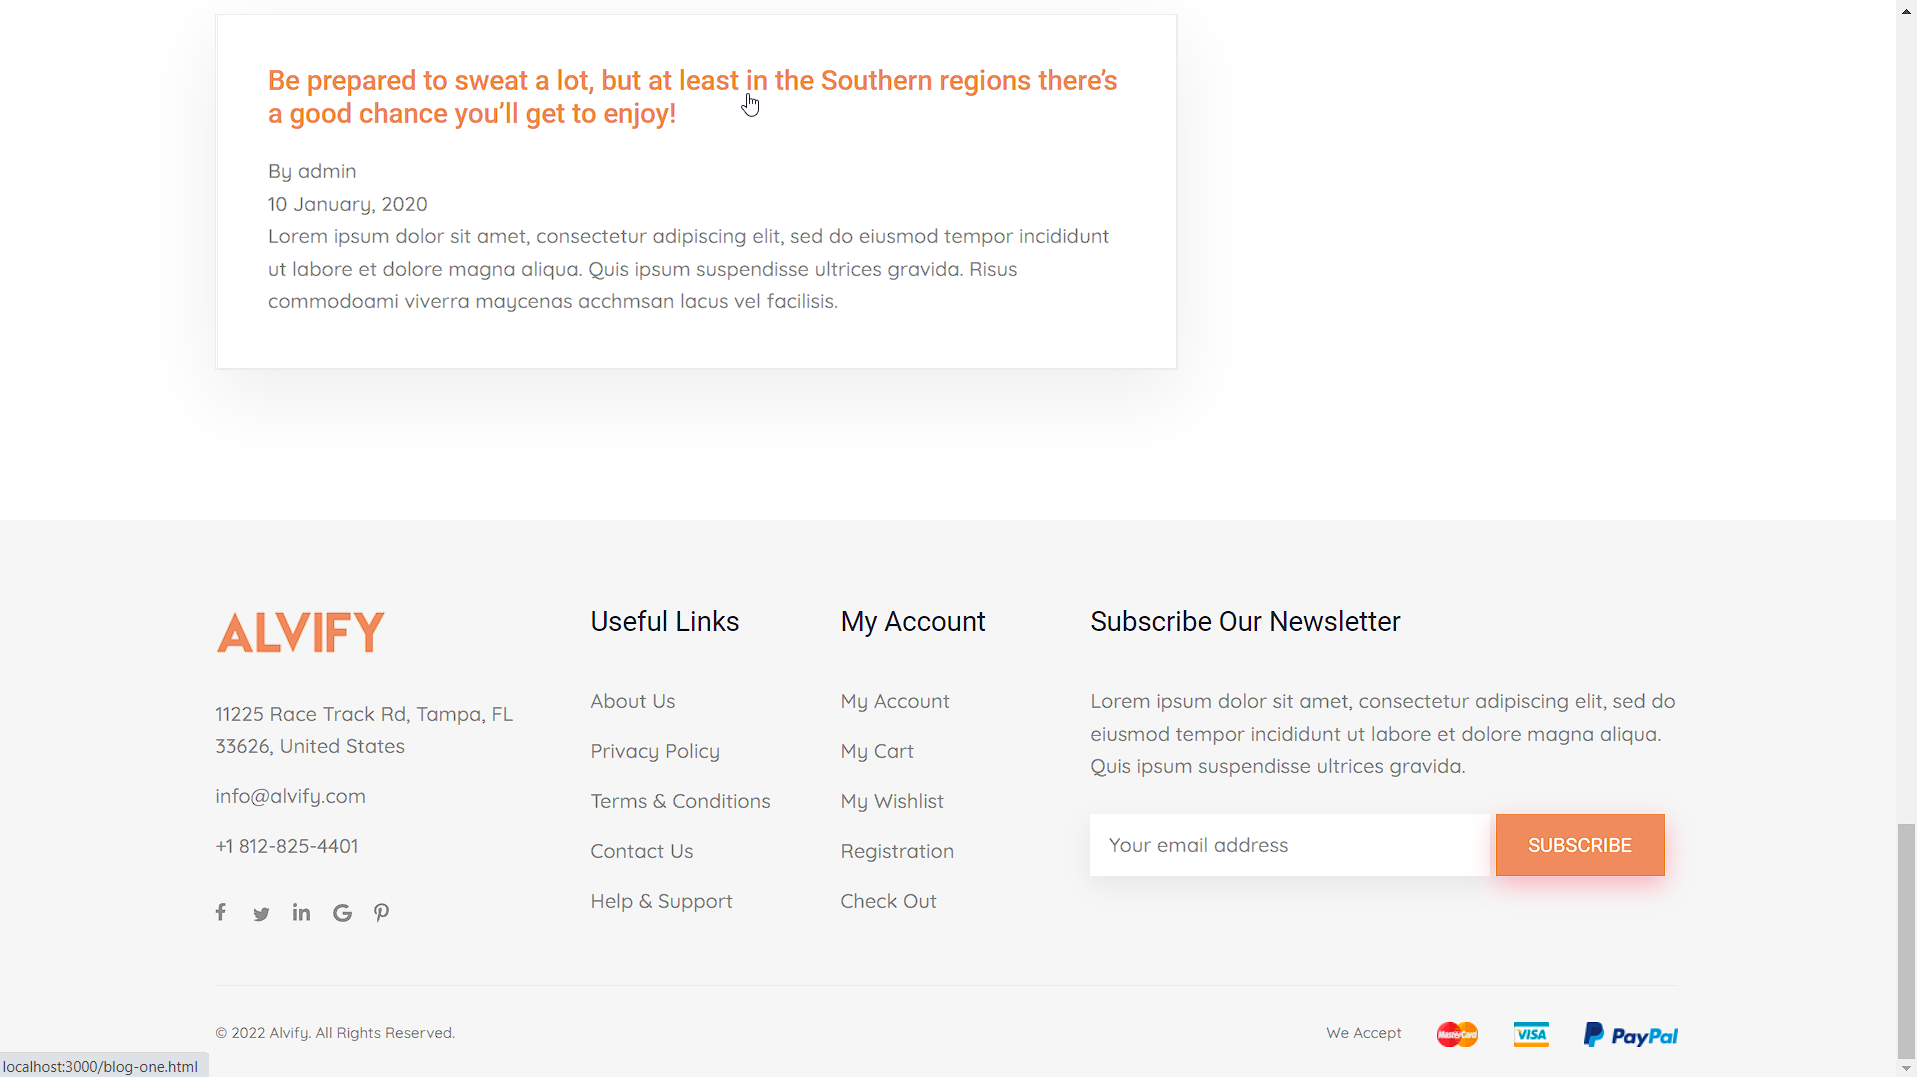Click the Subscribe button
Image resolution: width=1917 pixels, height=1077 pixels.
point(1580,845)
